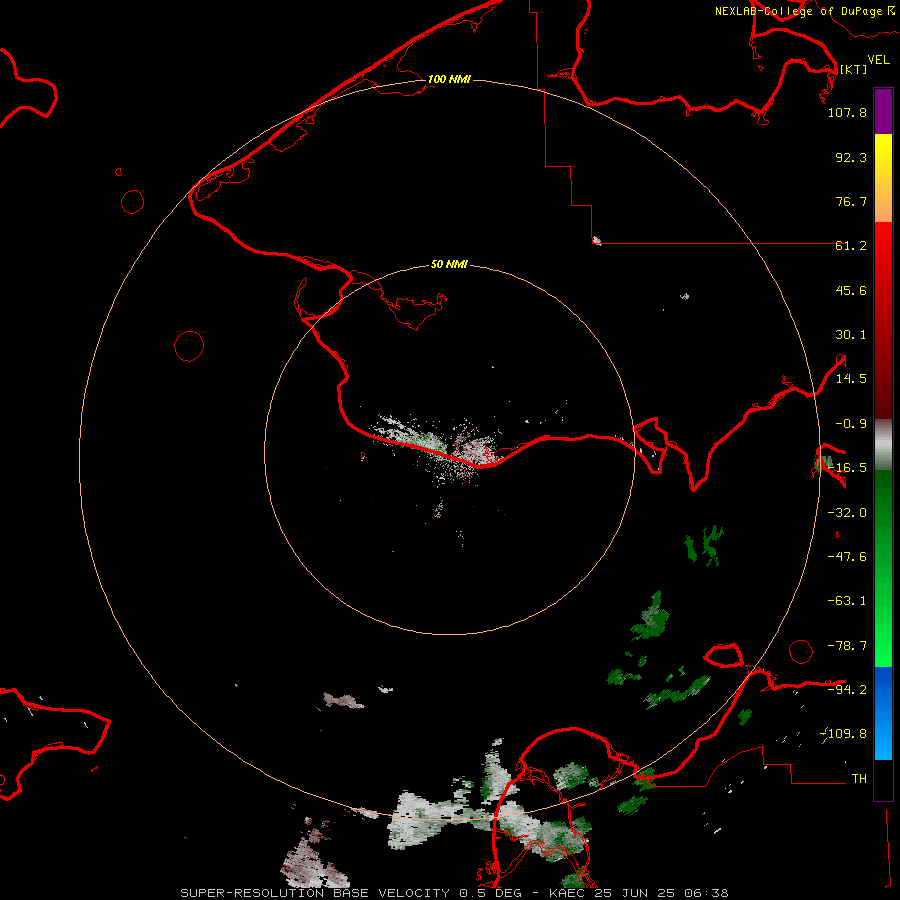Click the 92.3 velocity scale value
900x900 pixels.
[x=851, y=157]
